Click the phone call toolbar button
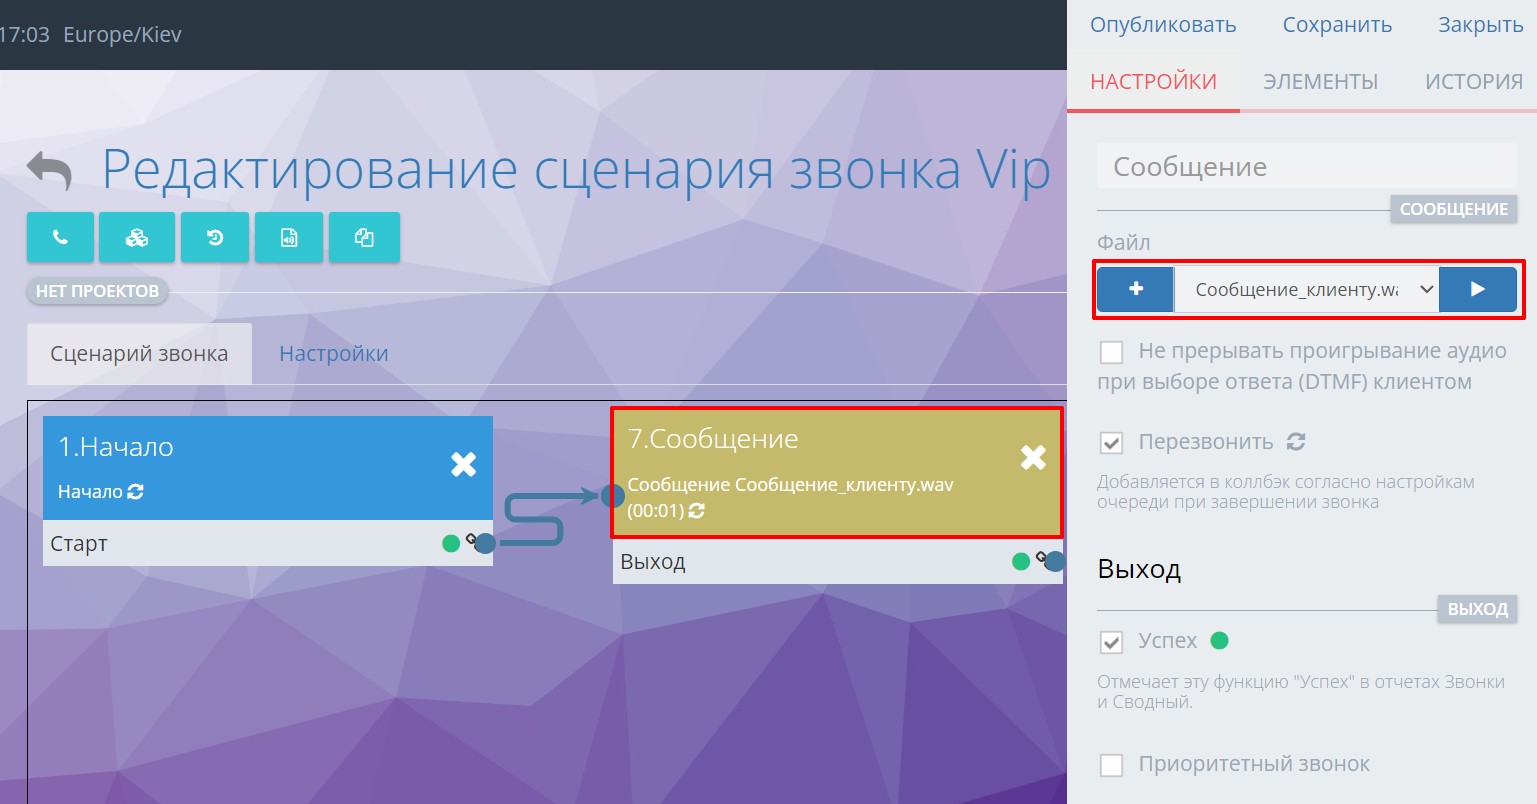The image size is (1537, 804). point(60,237)
